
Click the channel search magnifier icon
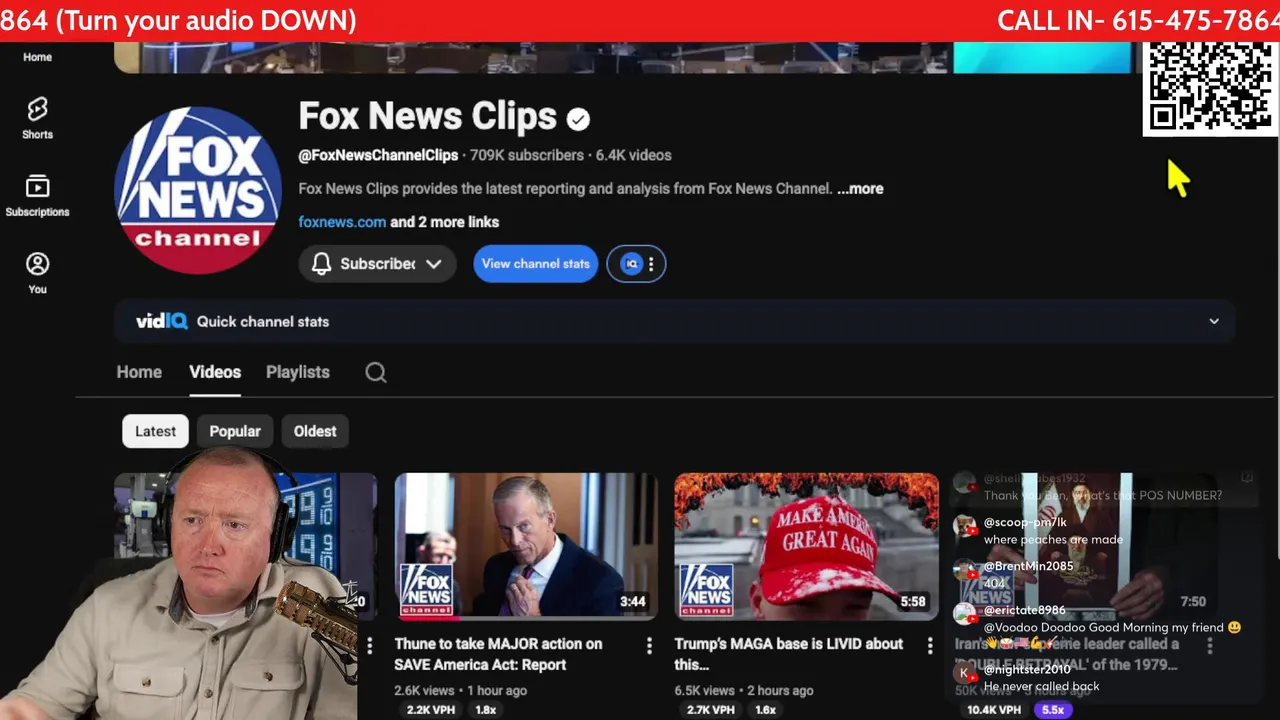click(x=376, y=373)
